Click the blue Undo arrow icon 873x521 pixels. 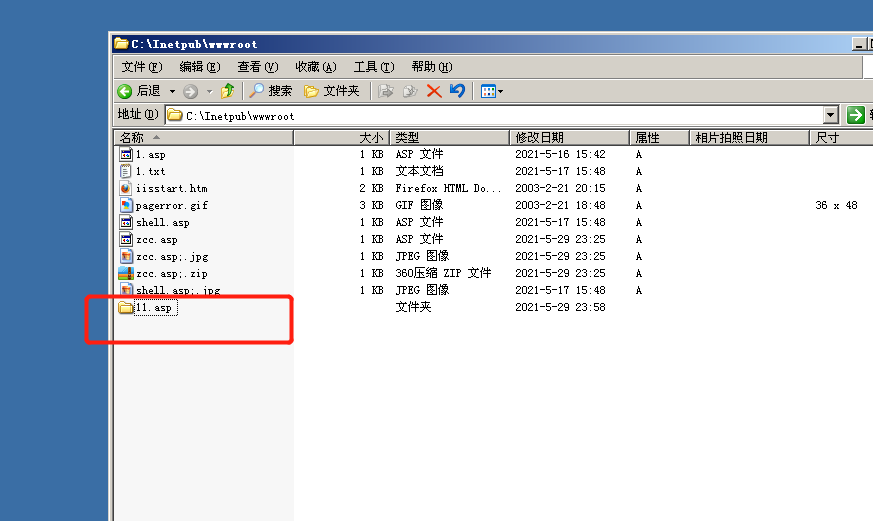pos(457,90)
